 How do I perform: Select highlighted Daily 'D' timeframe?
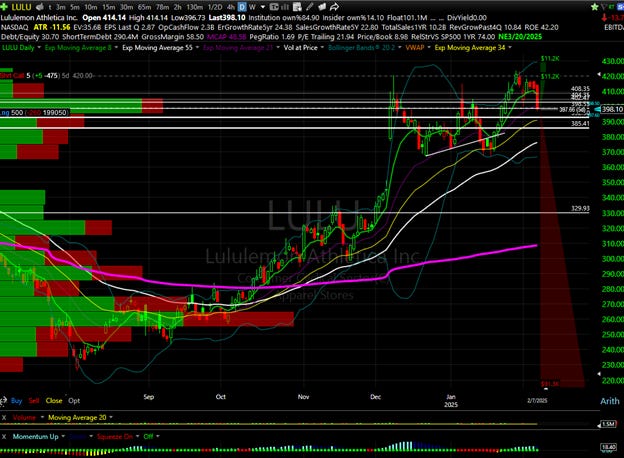click(242, 7)
